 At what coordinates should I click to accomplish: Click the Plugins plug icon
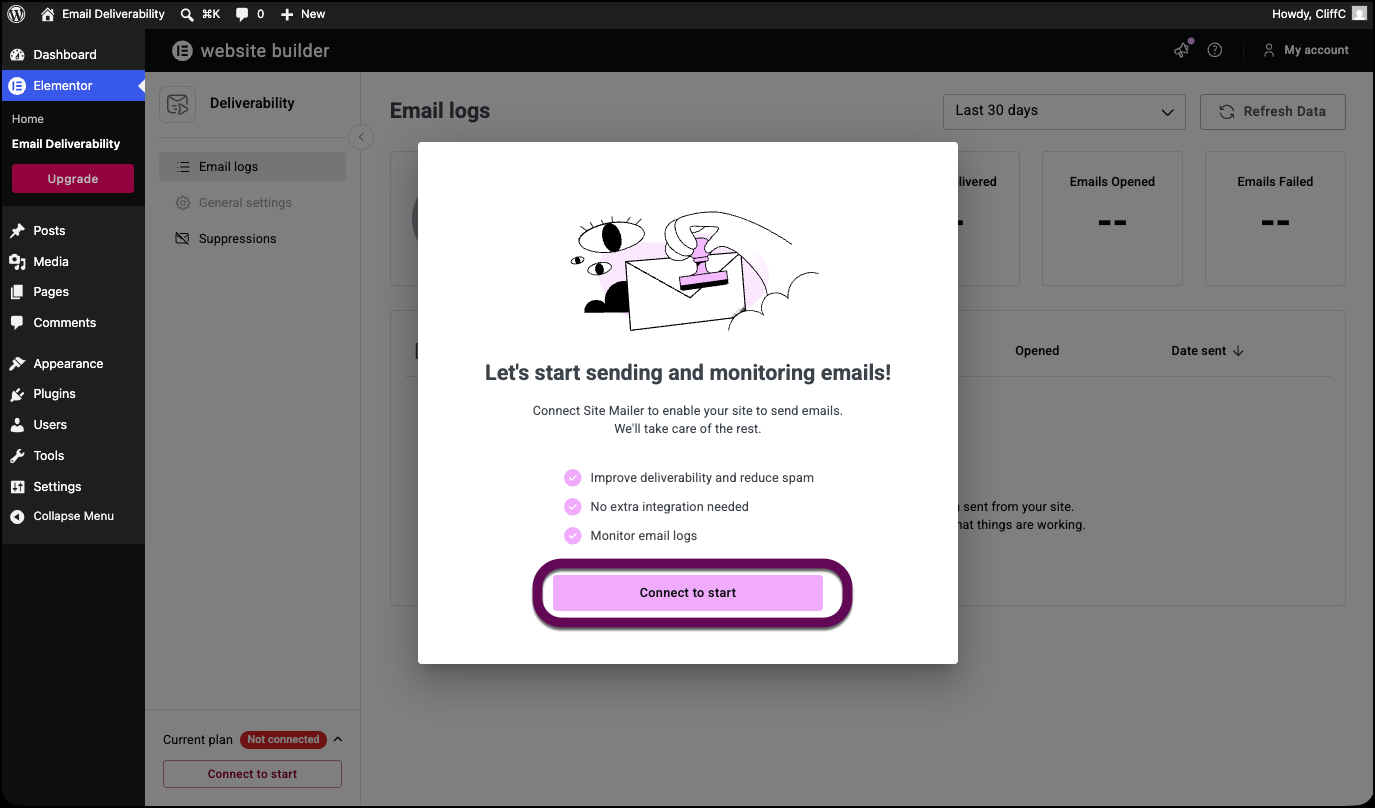(17, 394)
